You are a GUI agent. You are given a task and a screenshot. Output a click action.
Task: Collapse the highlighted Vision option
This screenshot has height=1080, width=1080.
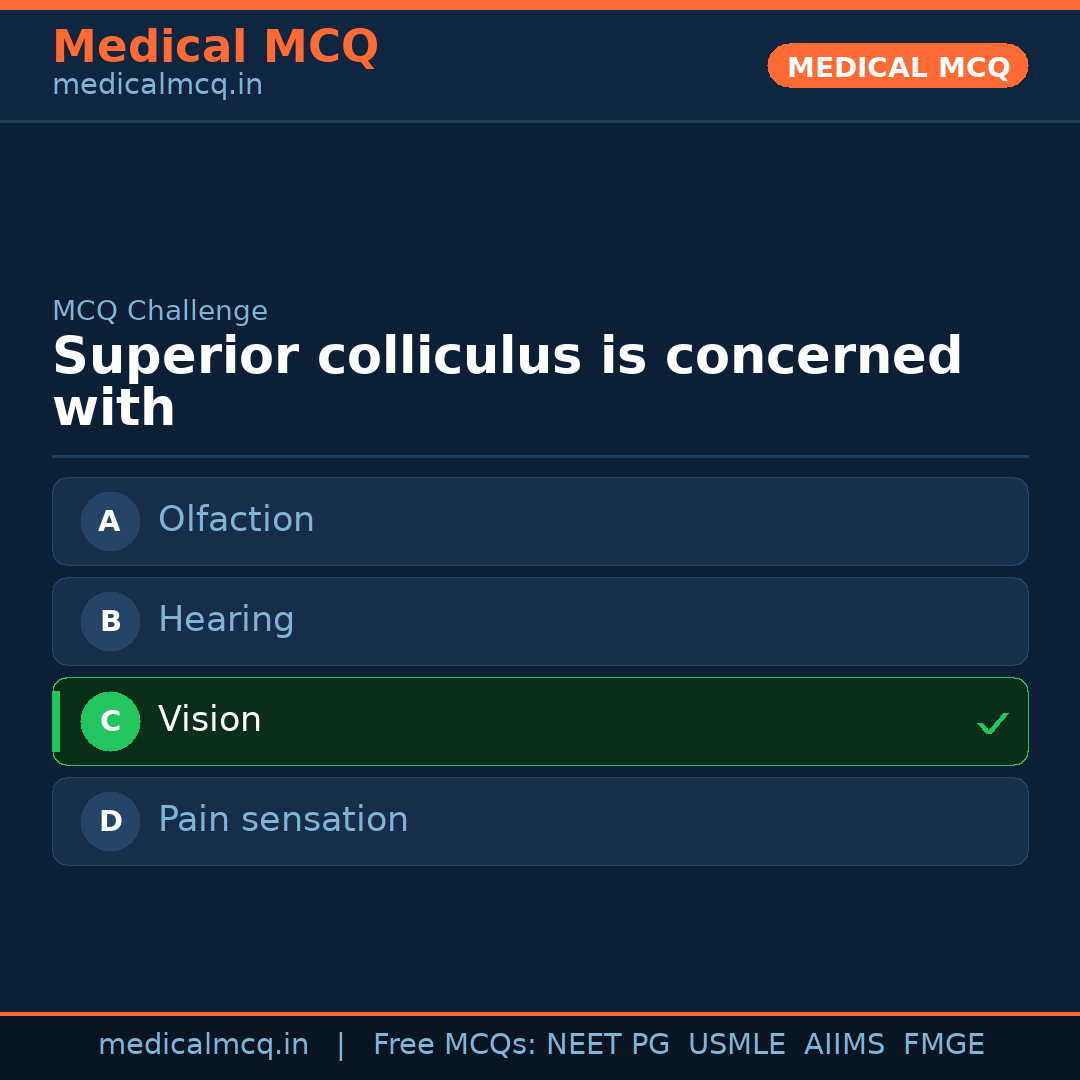540,721
